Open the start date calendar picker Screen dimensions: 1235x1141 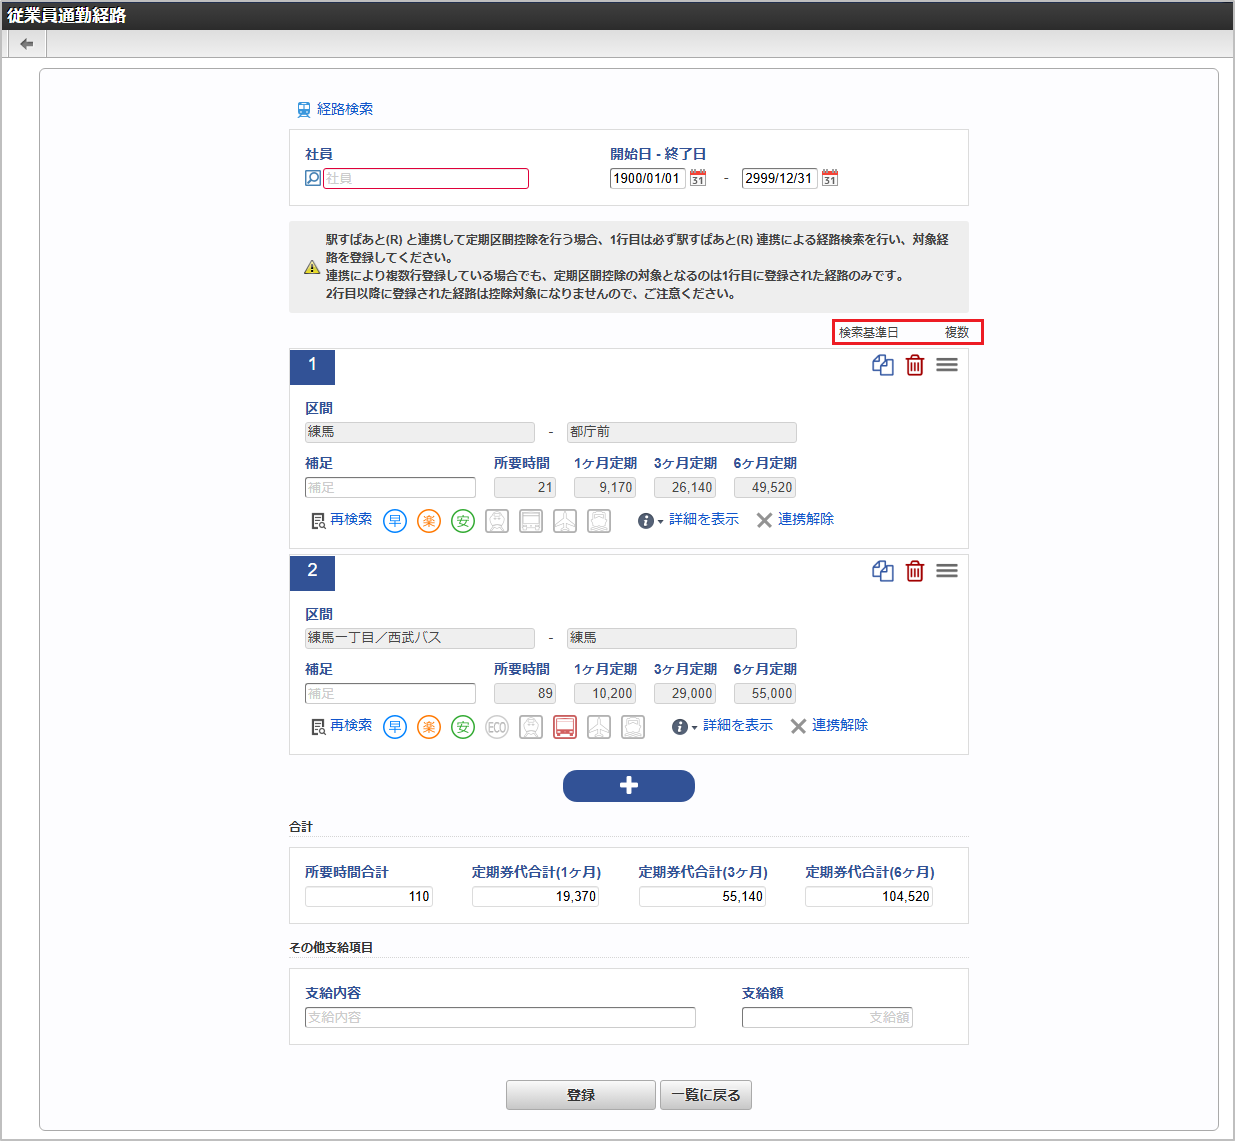(x=698, y=178)
